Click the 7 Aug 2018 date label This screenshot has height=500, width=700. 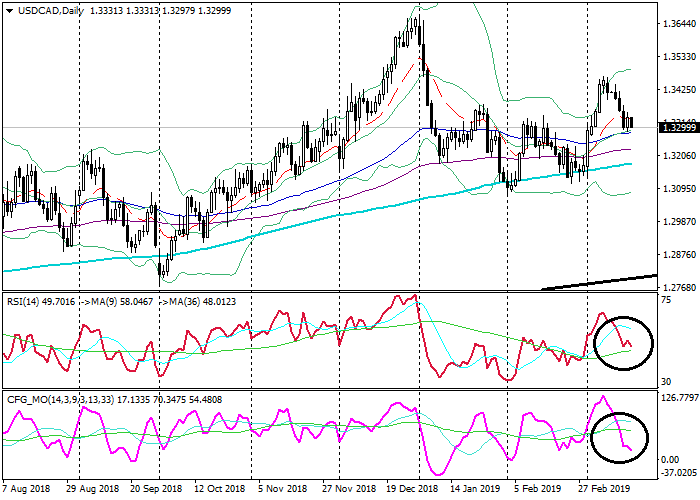click(28, 491)
